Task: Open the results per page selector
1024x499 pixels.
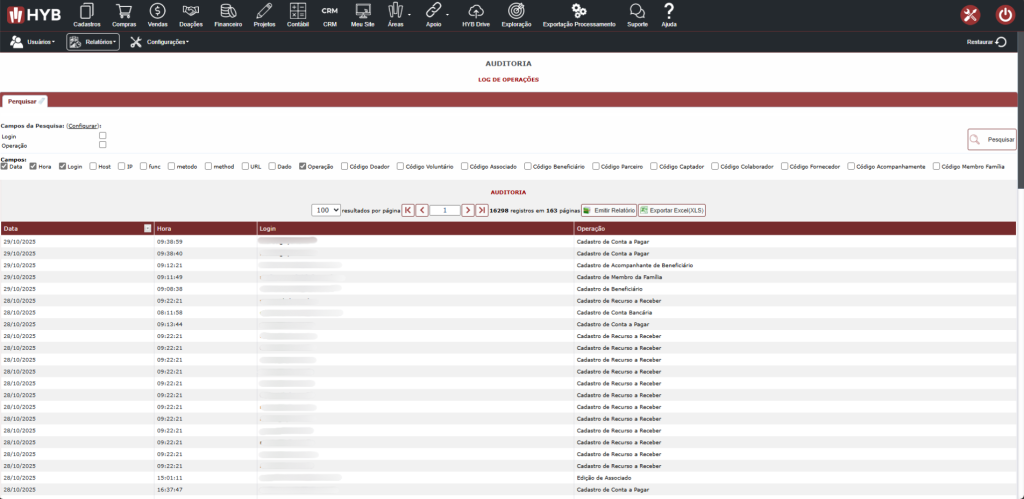Action: coord(325,210)
